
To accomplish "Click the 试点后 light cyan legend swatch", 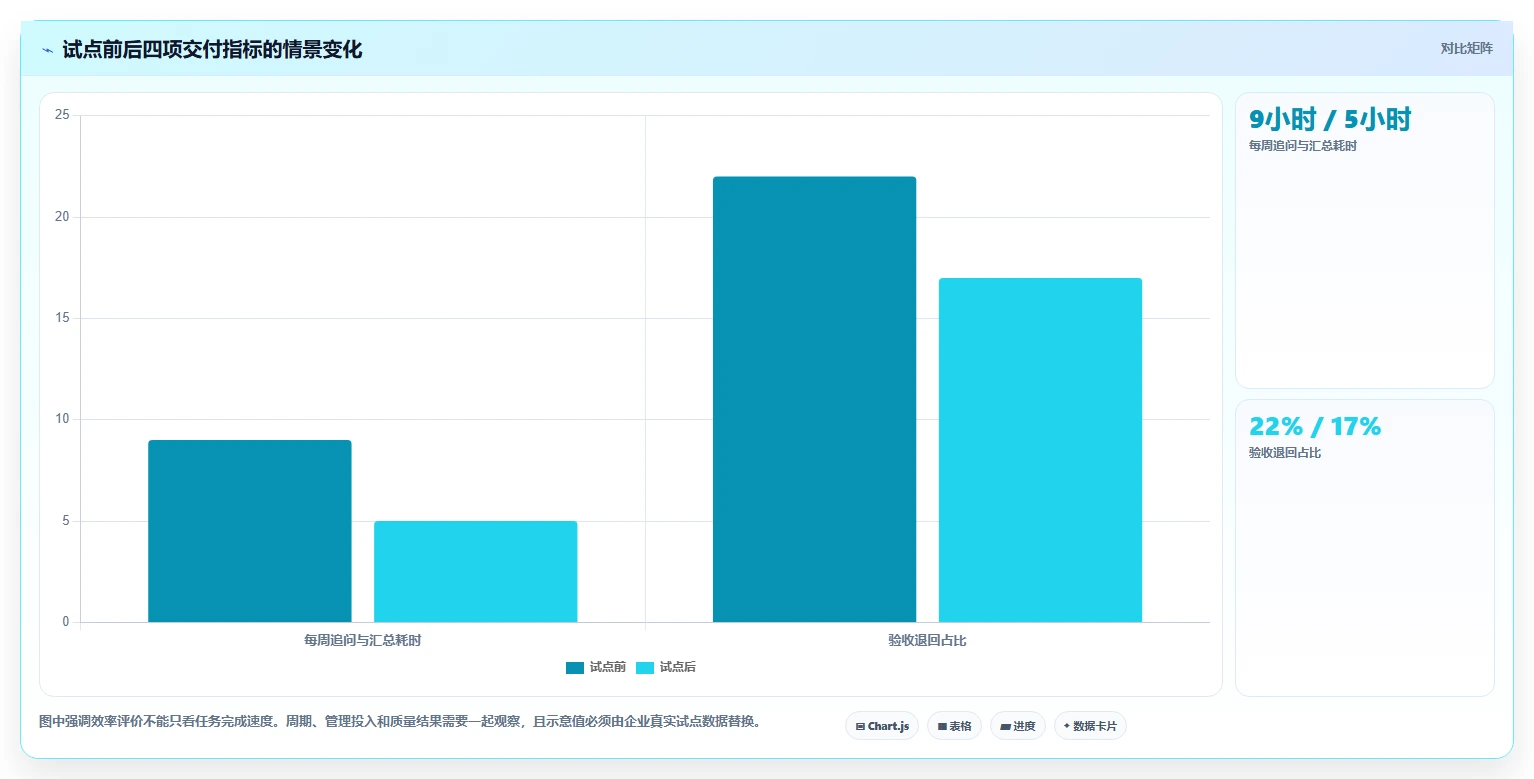I will pyautogui.click(x=645, y=668).
